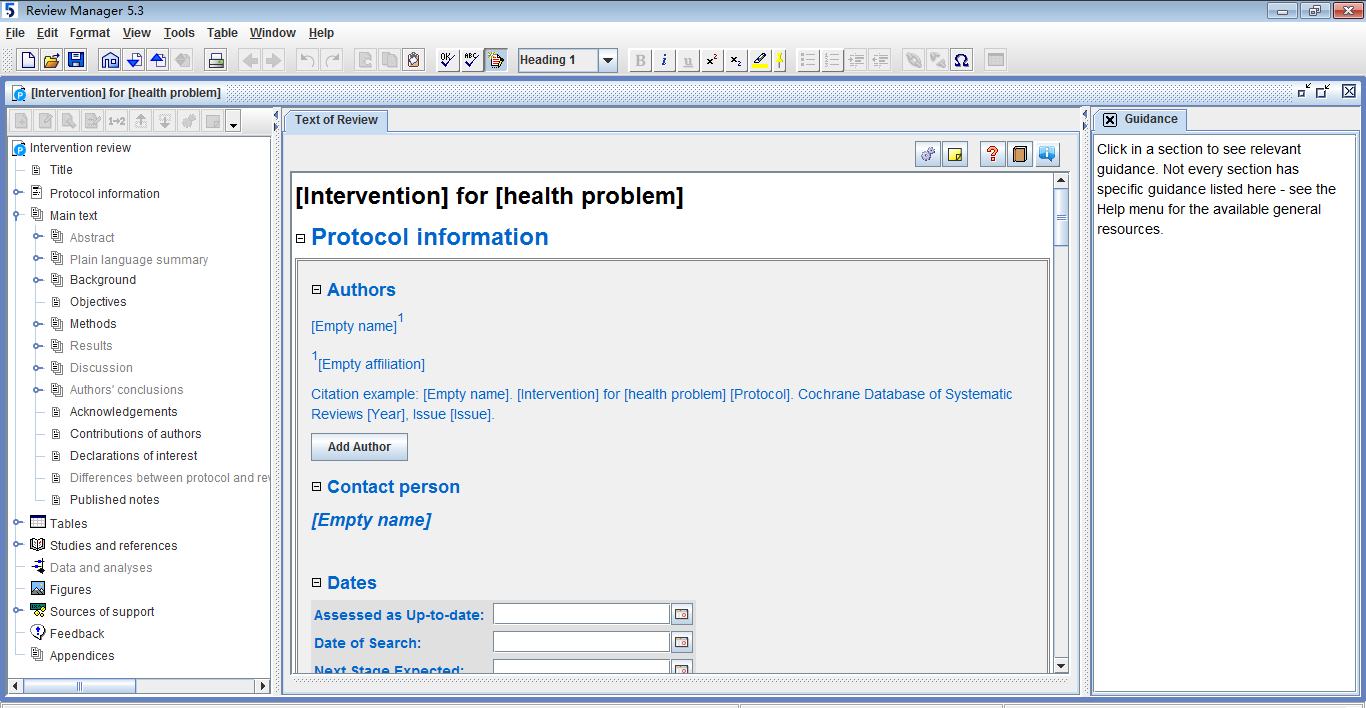The height and width of the screenshot is (708, 1366).
Task: Collapse the Contact person section box
Action: coord(317,487)
